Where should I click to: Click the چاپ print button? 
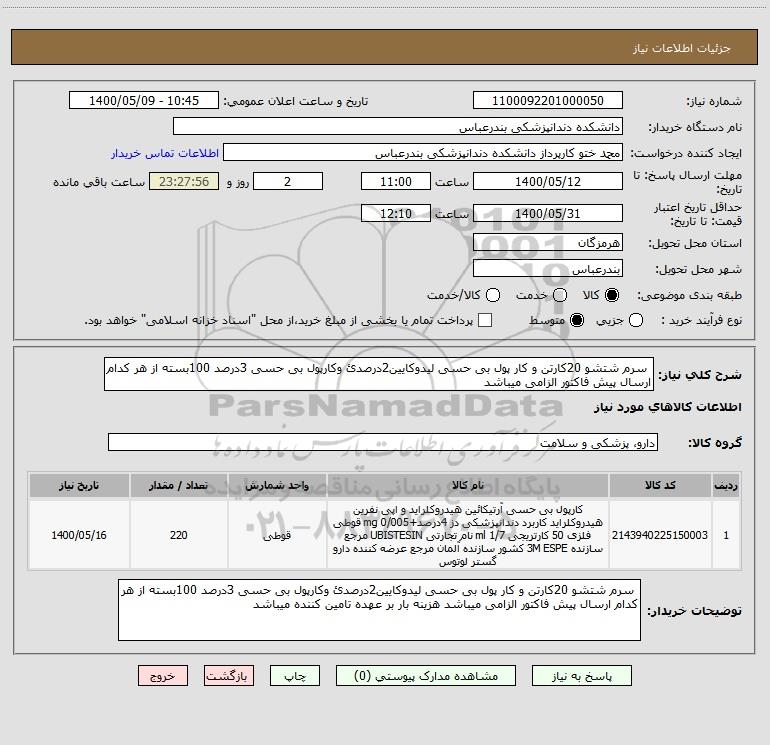tap(295, 676)
